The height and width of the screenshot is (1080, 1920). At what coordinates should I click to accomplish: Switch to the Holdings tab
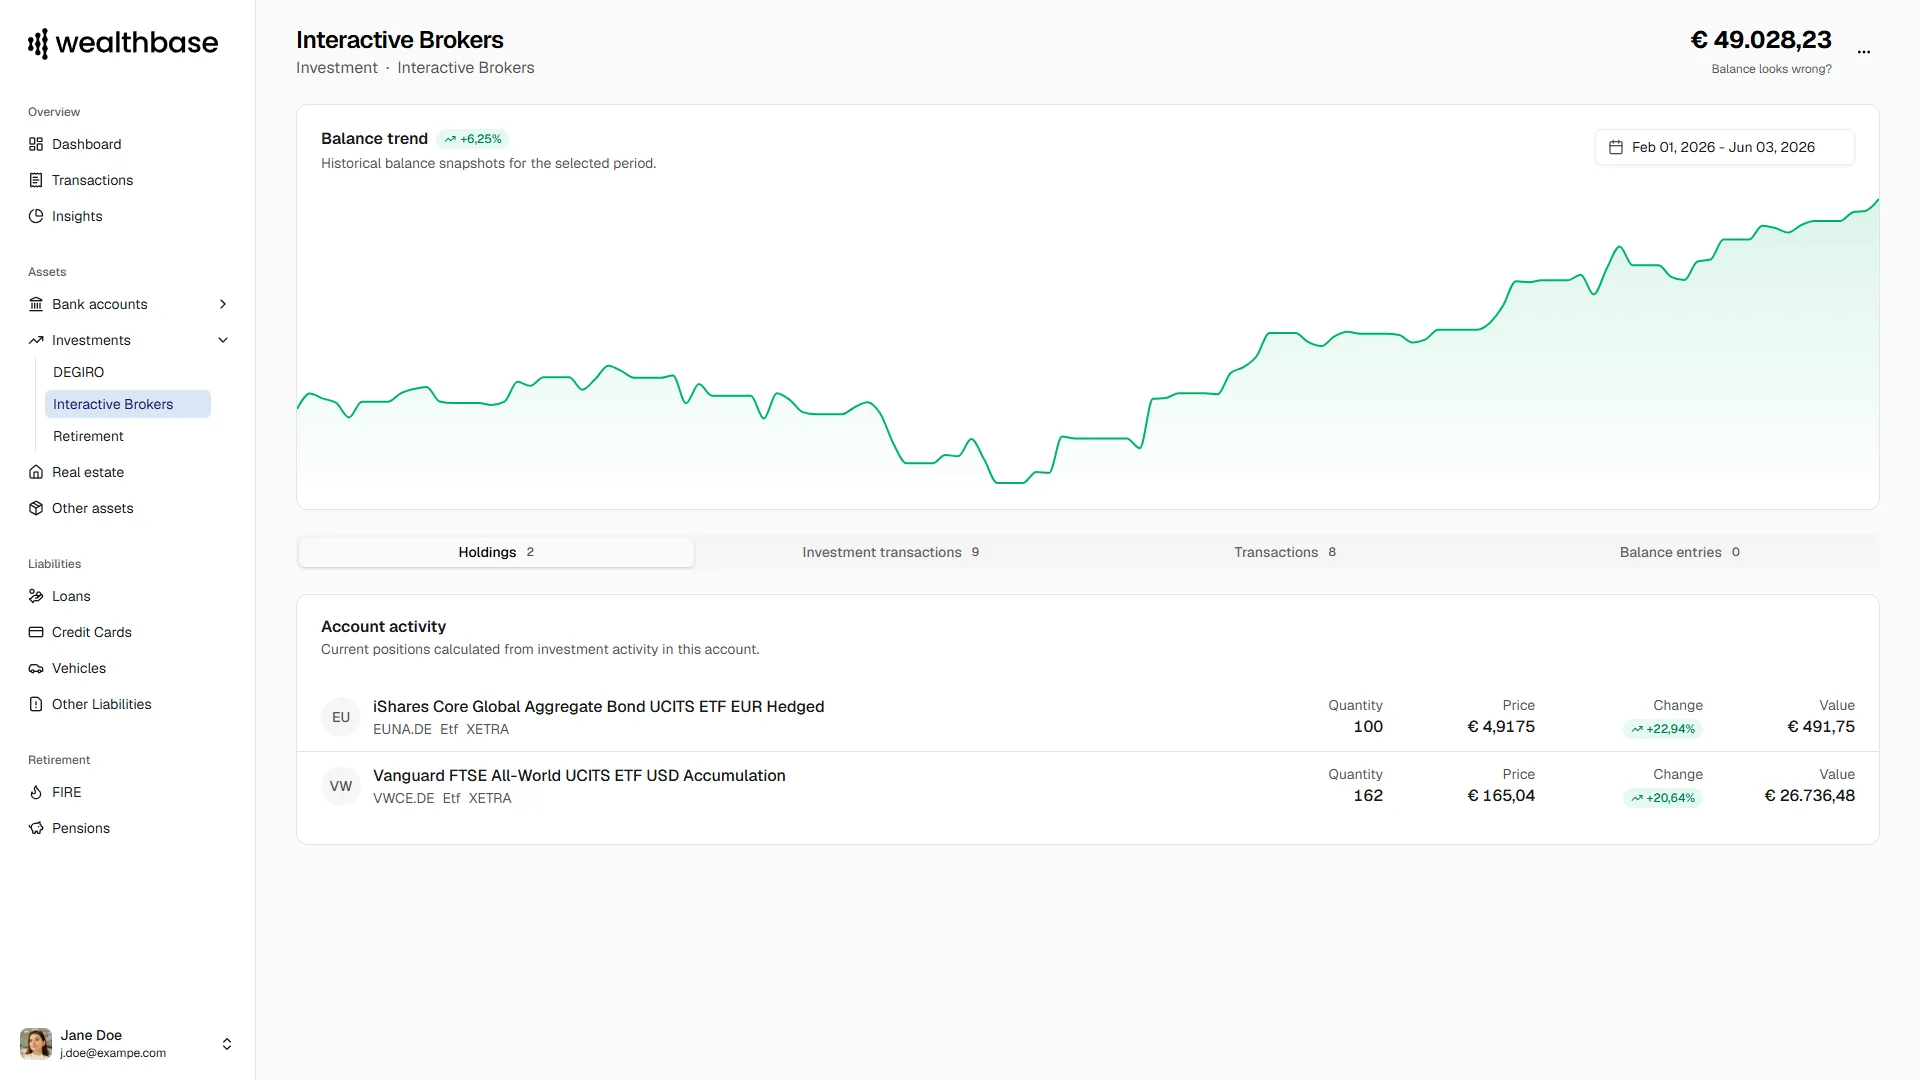pos(496,552)
